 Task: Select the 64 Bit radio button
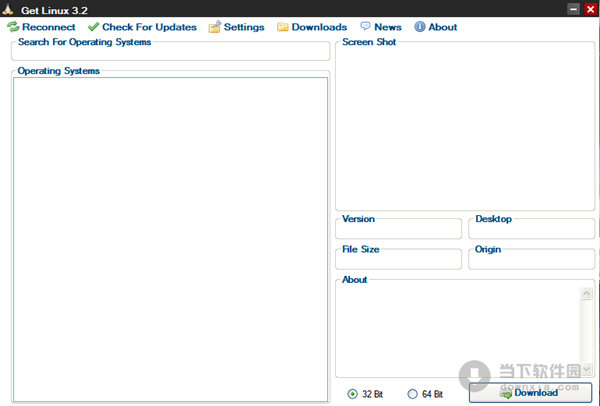(x=412, y=394)
